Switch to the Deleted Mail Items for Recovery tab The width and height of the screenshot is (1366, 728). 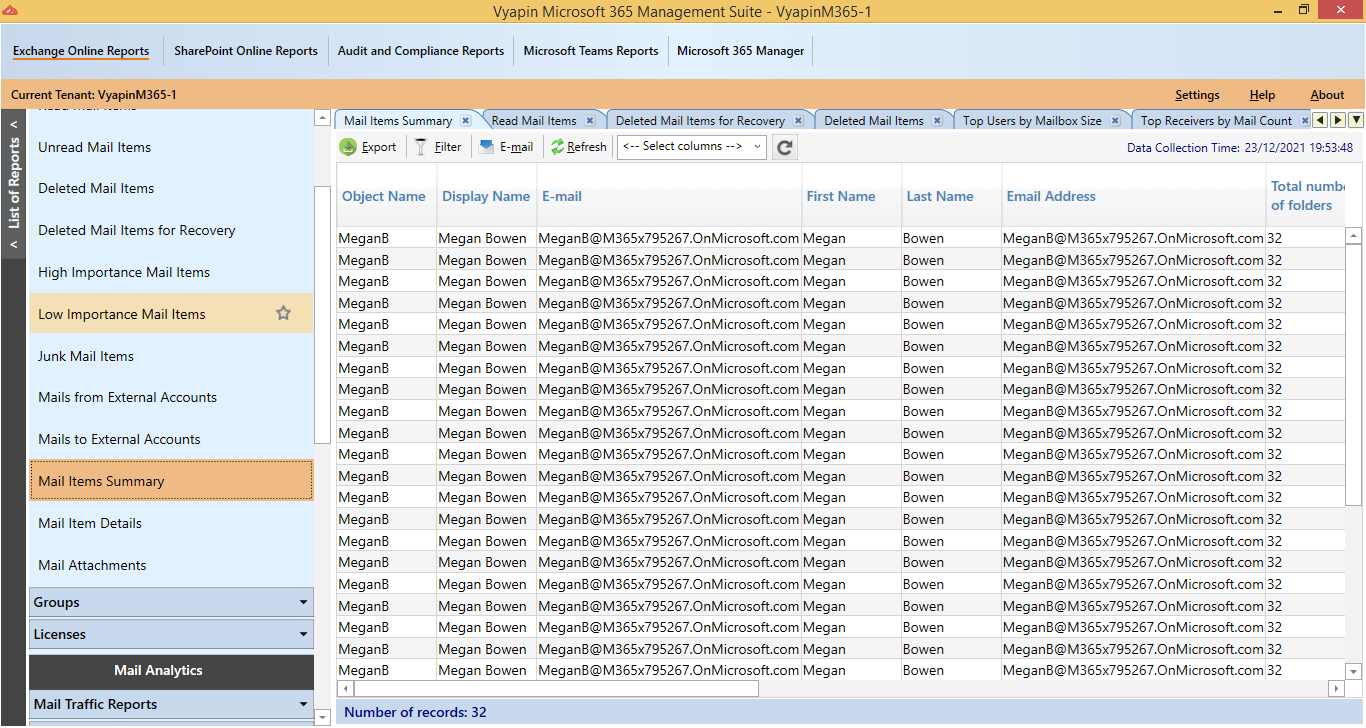700,121
